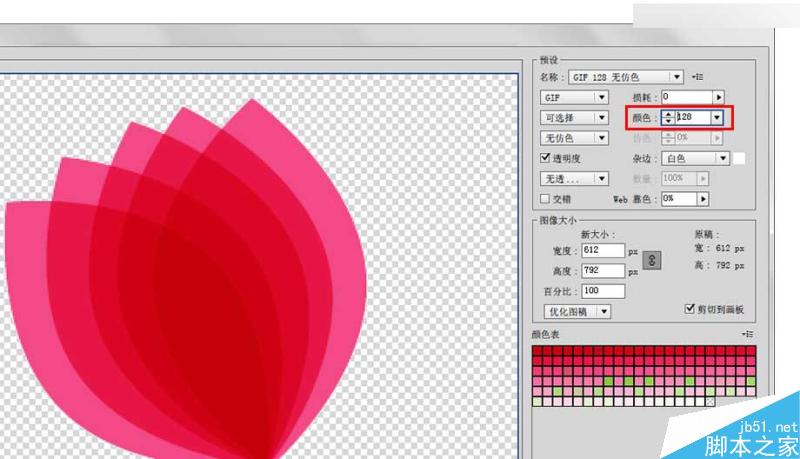This screenshot has height=459, width=800.
Task: Open the 优化图稿 dropdown
Action: click(x=577, y=312)
